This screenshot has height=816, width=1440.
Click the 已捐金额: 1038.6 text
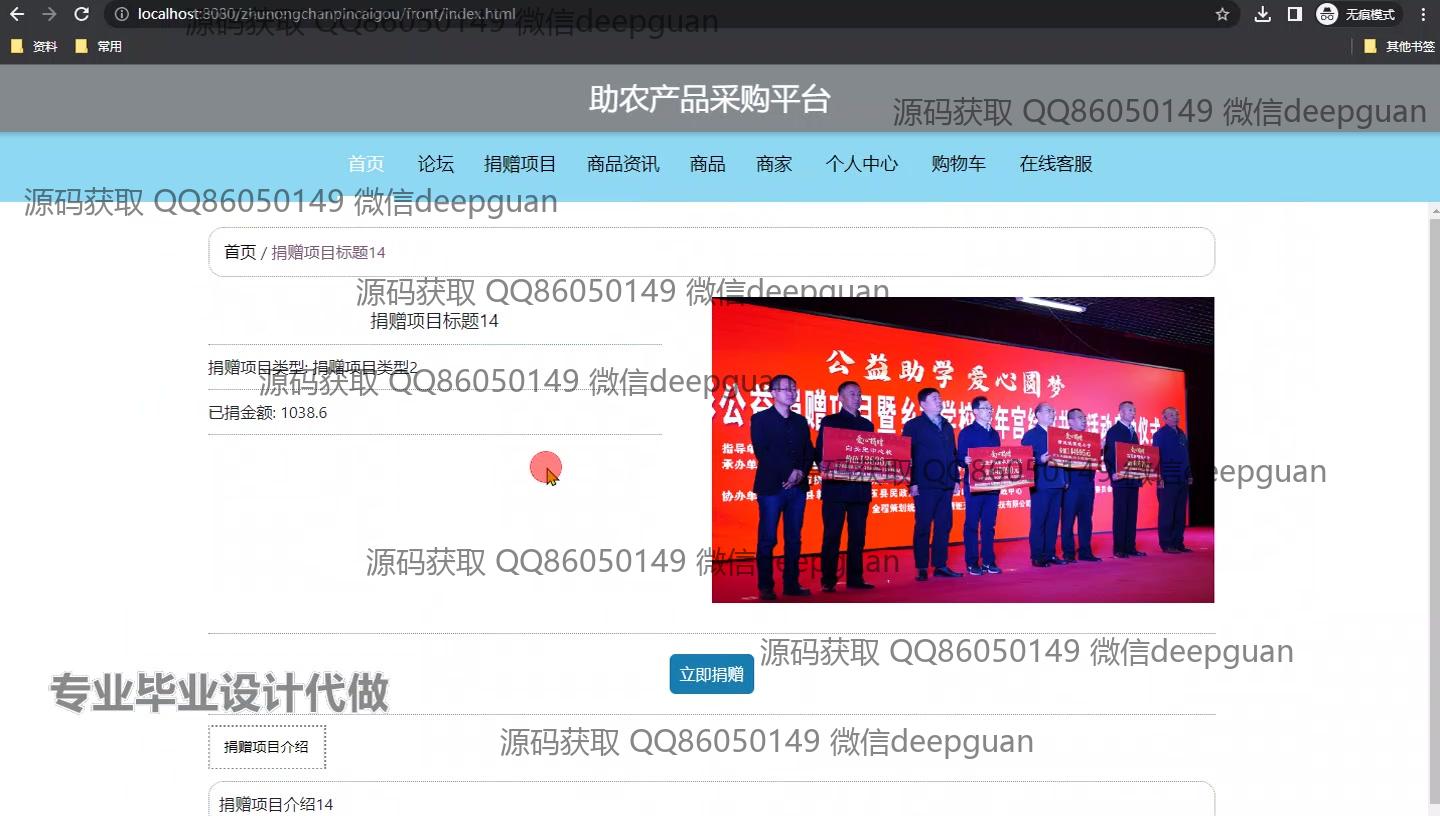(x=267, y=412)
